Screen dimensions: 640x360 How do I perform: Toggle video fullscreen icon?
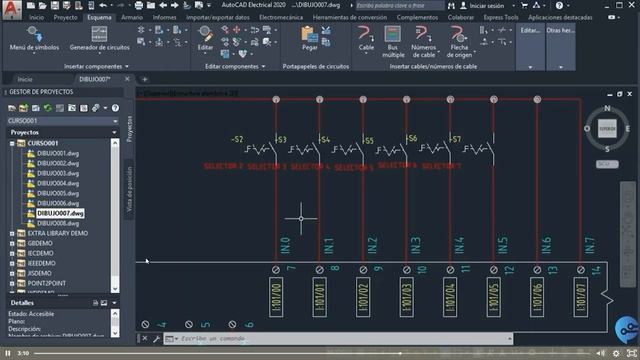click(x=631, y=353)
